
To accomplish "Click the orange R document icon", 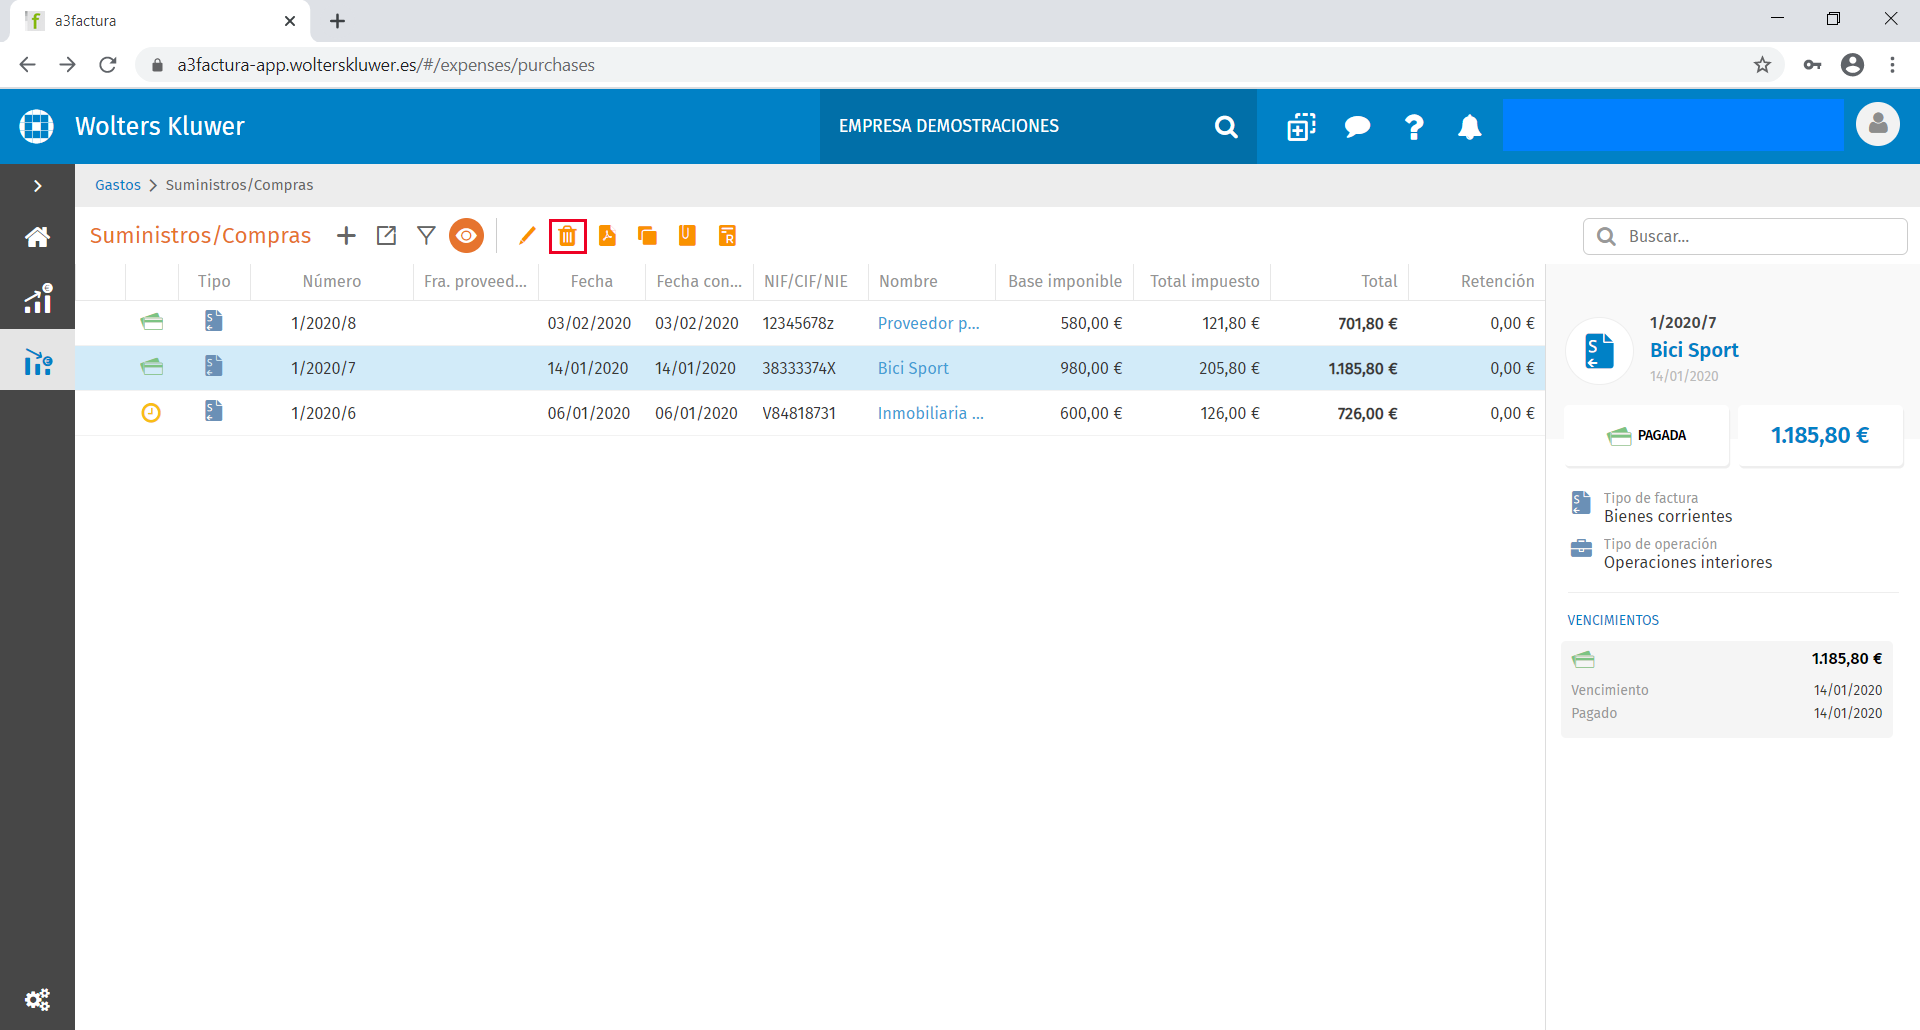I will pyautogui.click(x=727, y=236).
